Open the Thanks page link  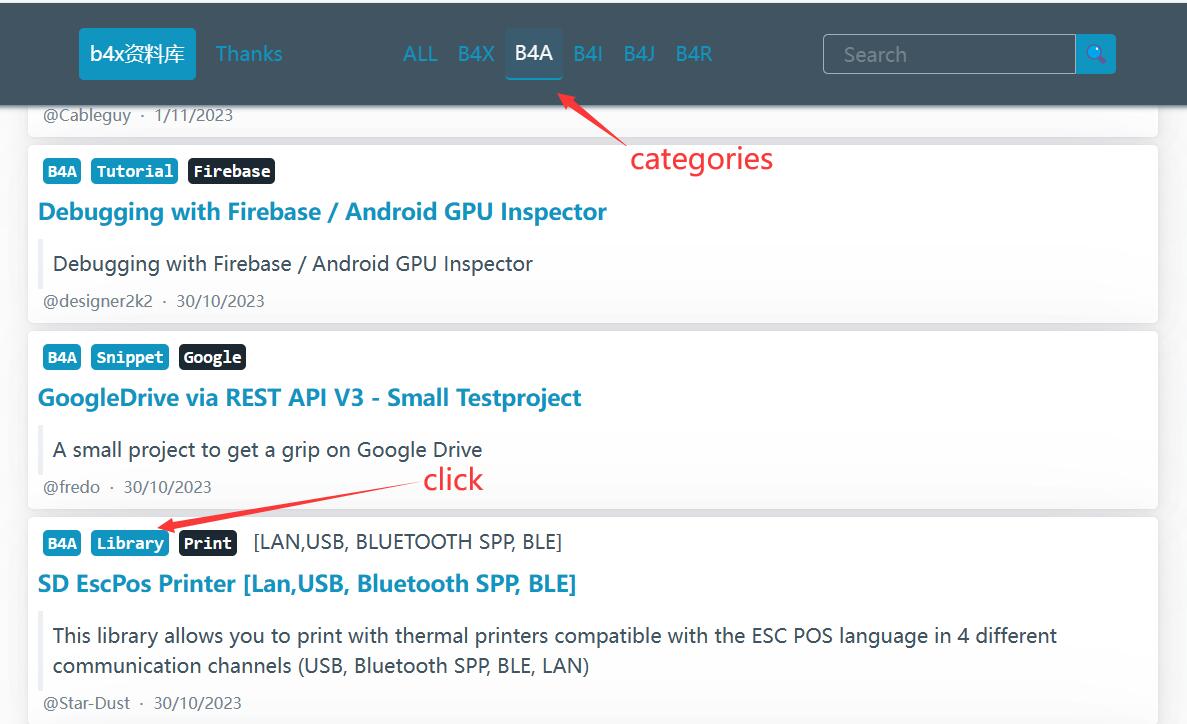[249, 54]
